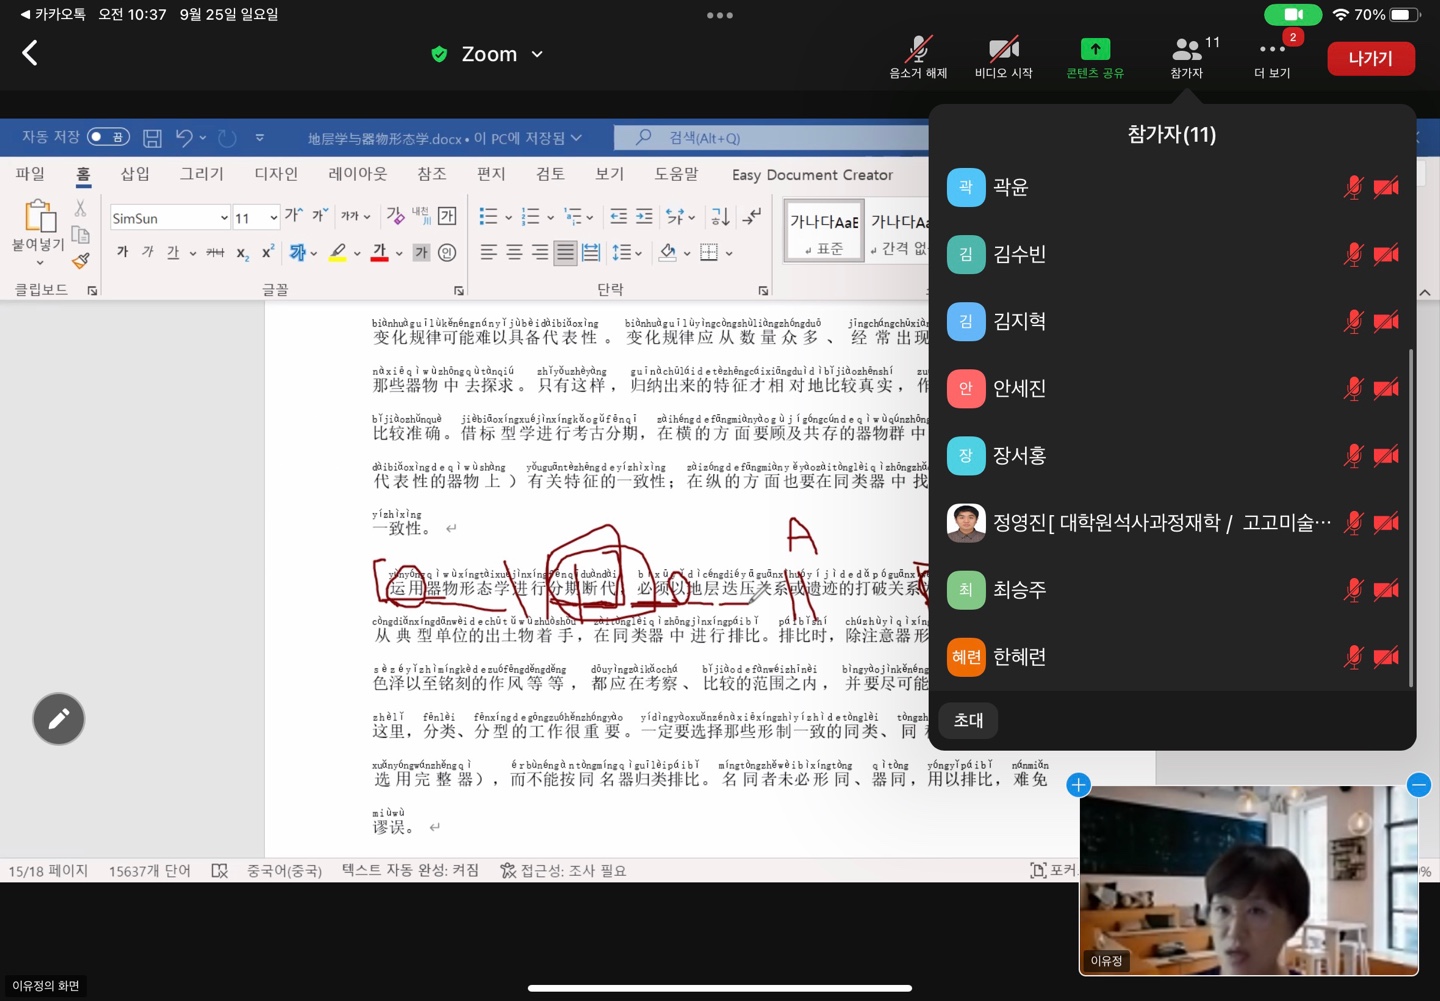Click the red font color swatch
Image resolution: width=1440 pixels, height=1001 pixels.
click(x=379, y=254)
